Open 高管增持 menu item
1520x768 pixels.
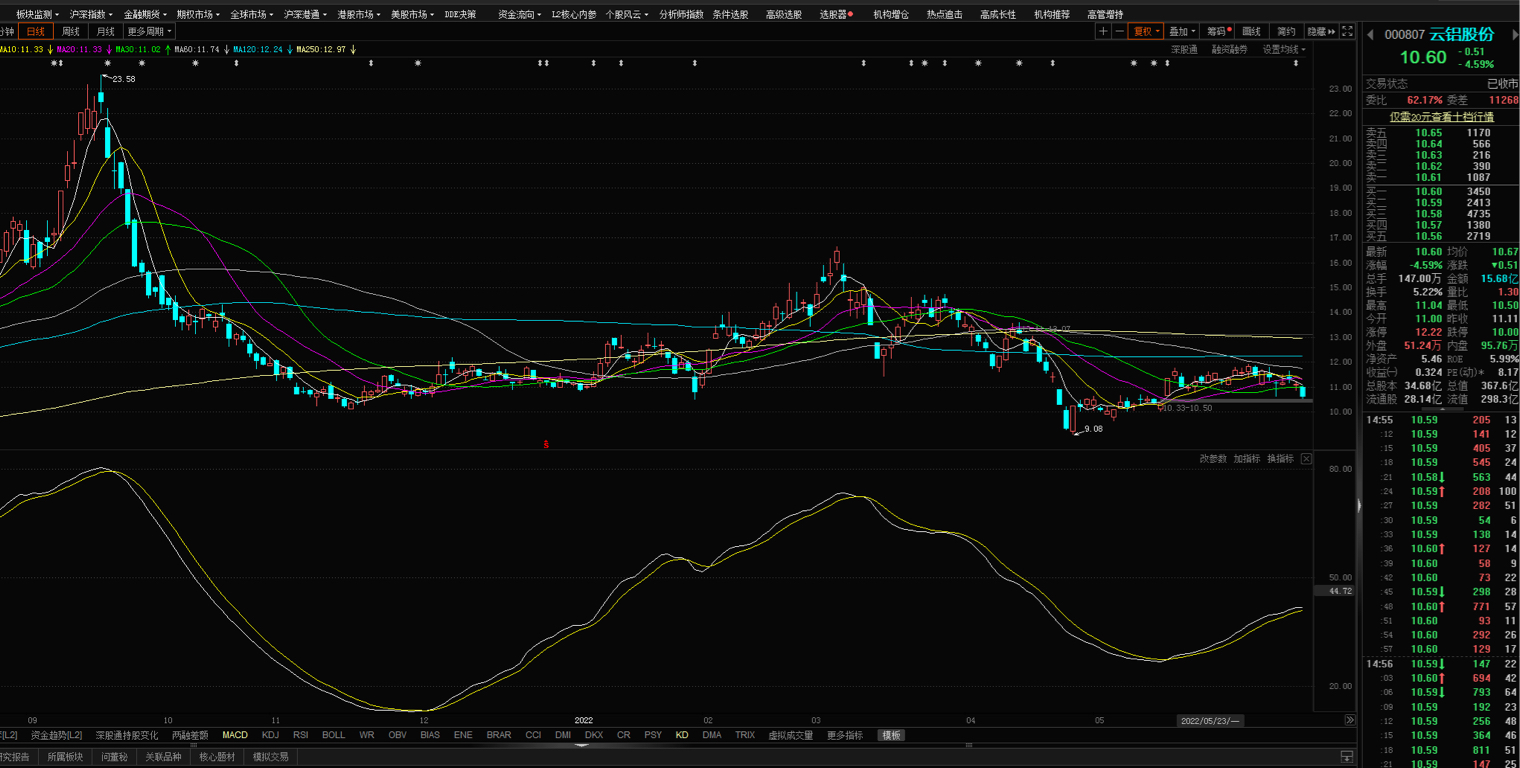pyautogui.click(x=1105, y=15)
